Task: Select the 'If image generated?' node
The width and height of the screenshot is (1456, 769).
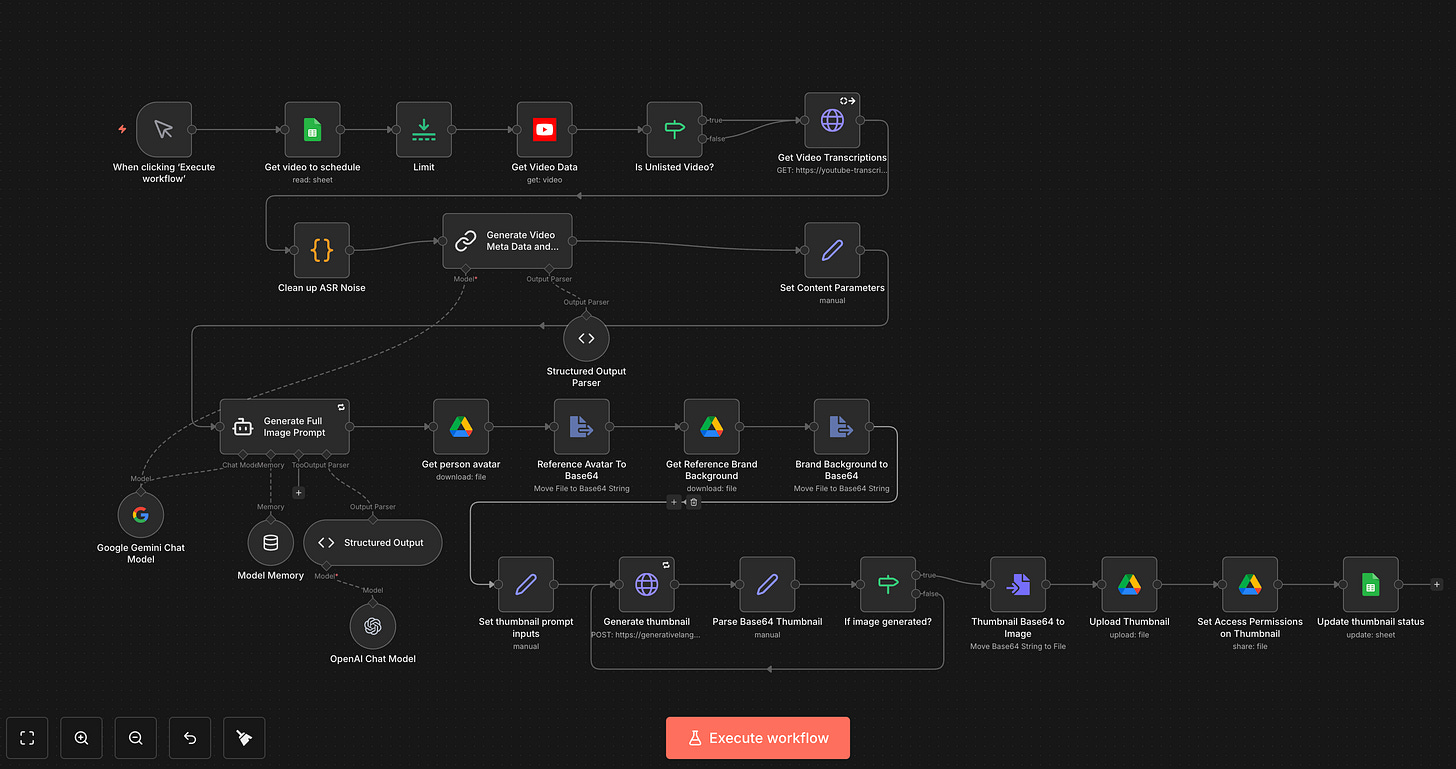Action: pos(888,584)
